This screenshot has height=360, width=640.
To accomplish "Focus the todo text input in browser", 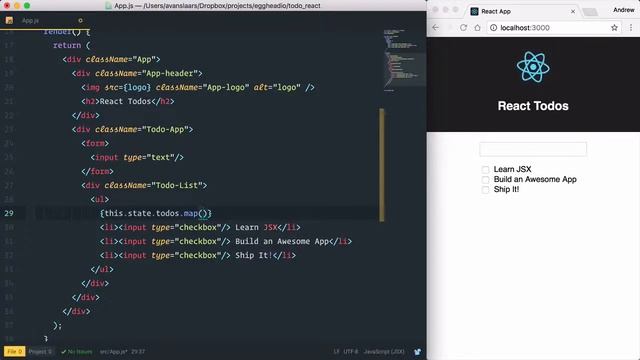I will (533, 149).
